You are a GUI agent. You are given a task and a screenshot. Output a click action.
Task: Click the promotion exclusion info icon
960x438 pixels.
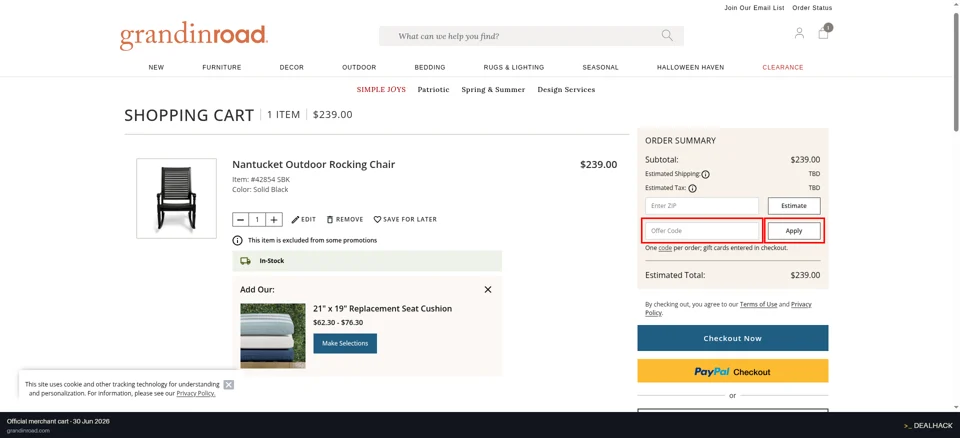point(237,241)
